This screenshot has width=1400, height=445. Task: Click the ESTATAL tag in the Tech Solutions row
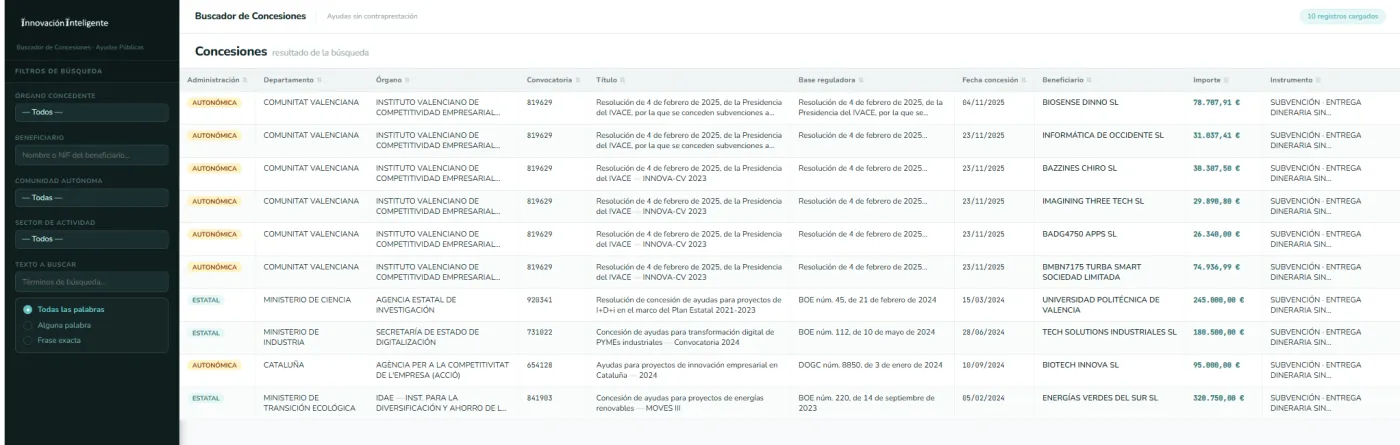coord(206,332)
